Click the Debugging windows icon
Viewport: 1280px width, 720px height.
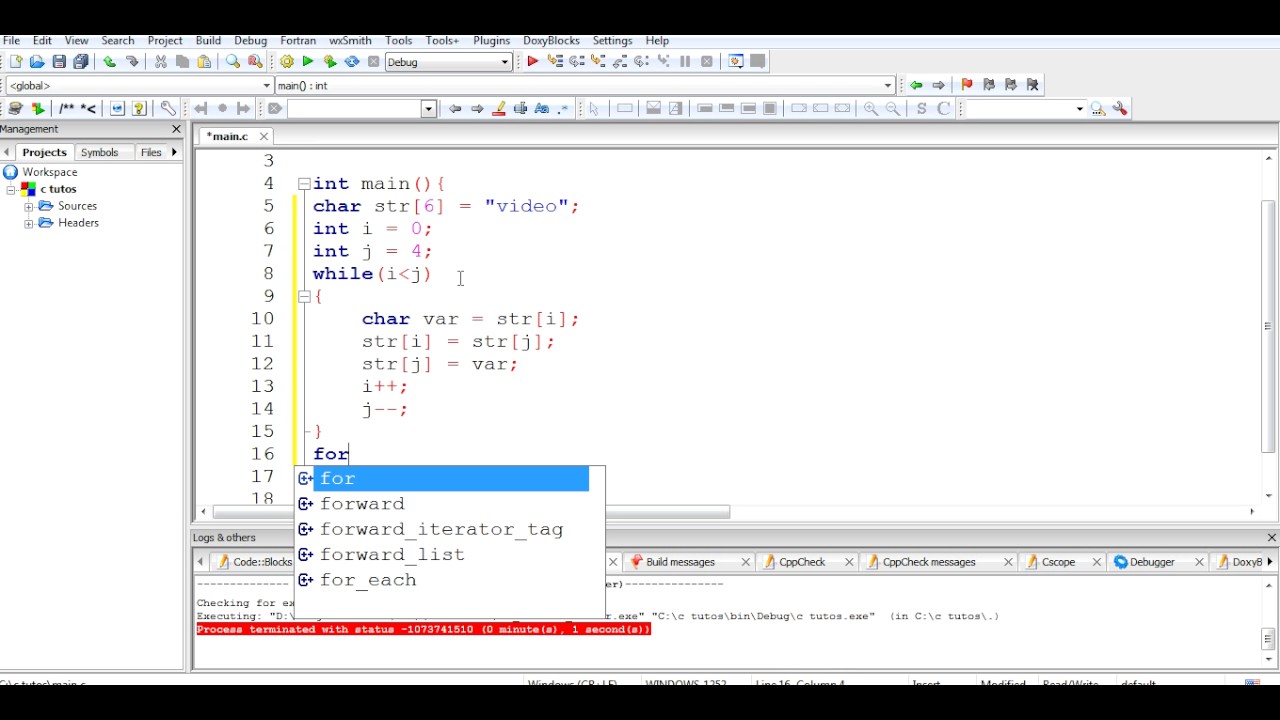pos(736,62)
